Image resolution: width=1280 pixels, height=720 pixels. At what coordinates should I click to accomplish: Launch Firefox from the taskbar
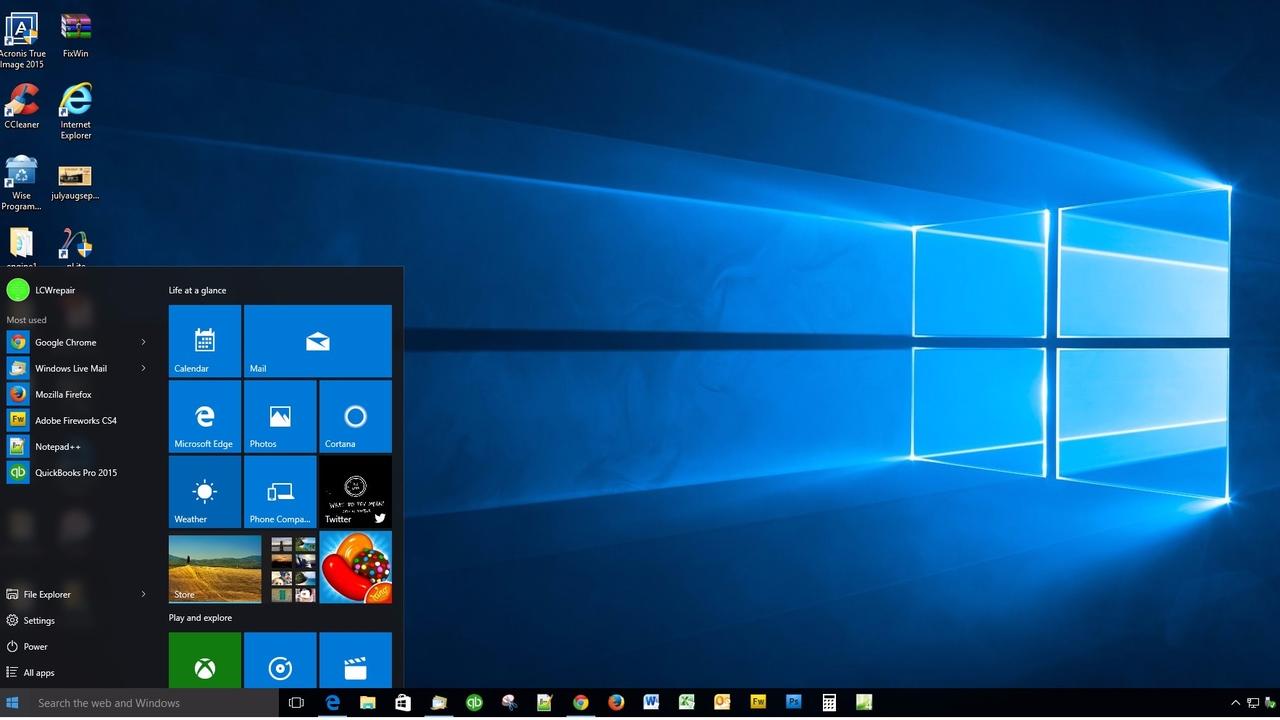[x=616, y=703]
